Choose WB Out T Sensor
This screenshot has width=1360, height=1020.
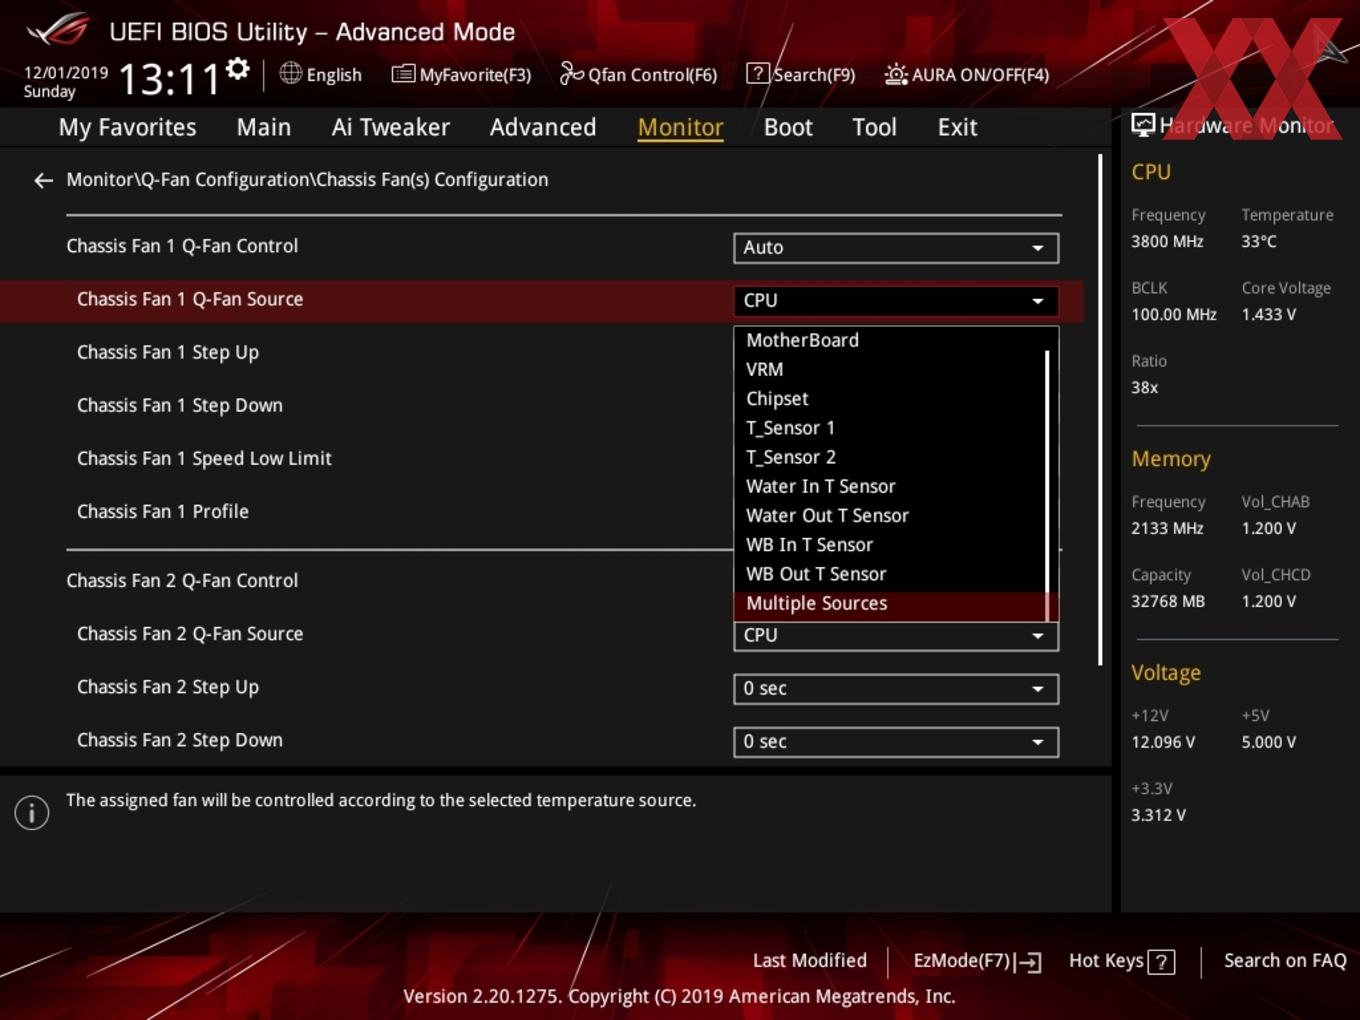coord(889,574)
